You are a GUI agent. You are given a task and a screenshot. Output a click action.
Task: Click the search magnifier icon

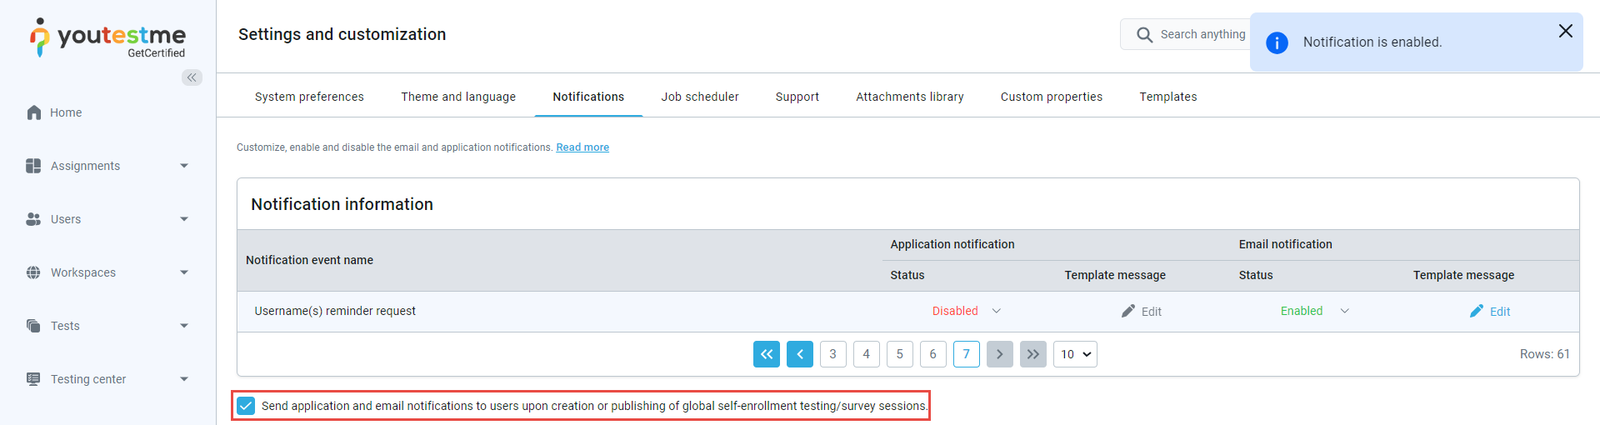coord(1144,35)
